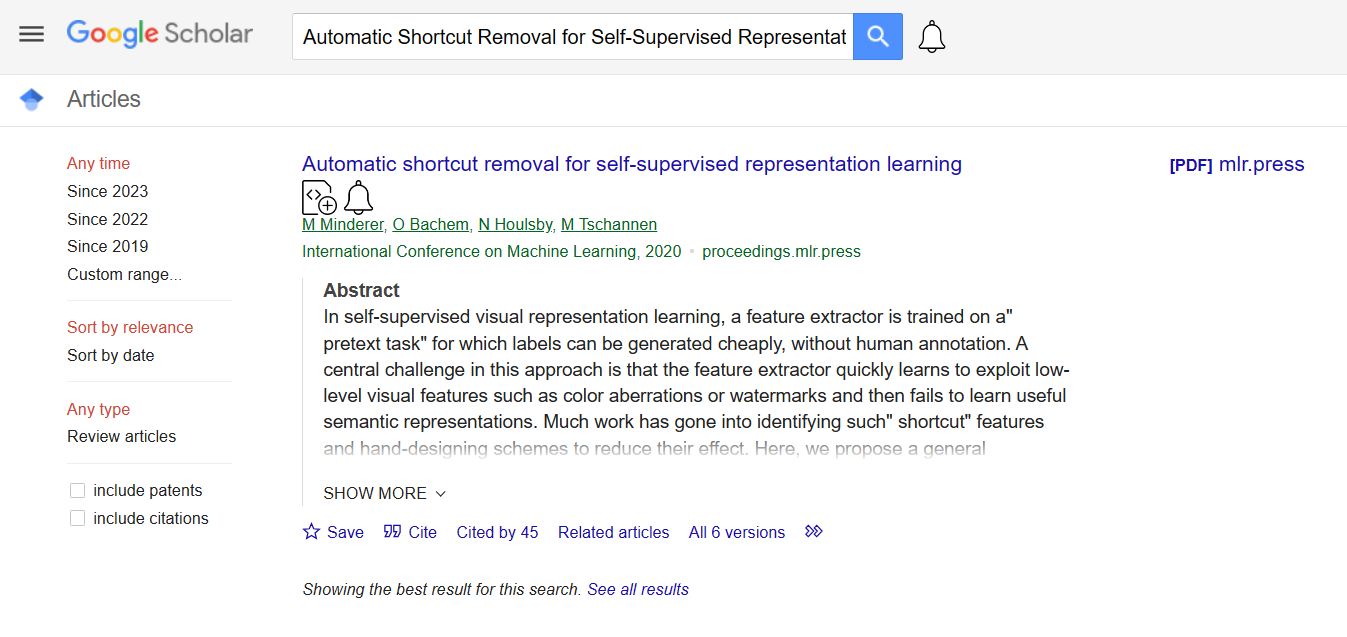This screenshot has width=1347, height=637.
Task: Open author profile M Minderer
Action: pos(342,224)
